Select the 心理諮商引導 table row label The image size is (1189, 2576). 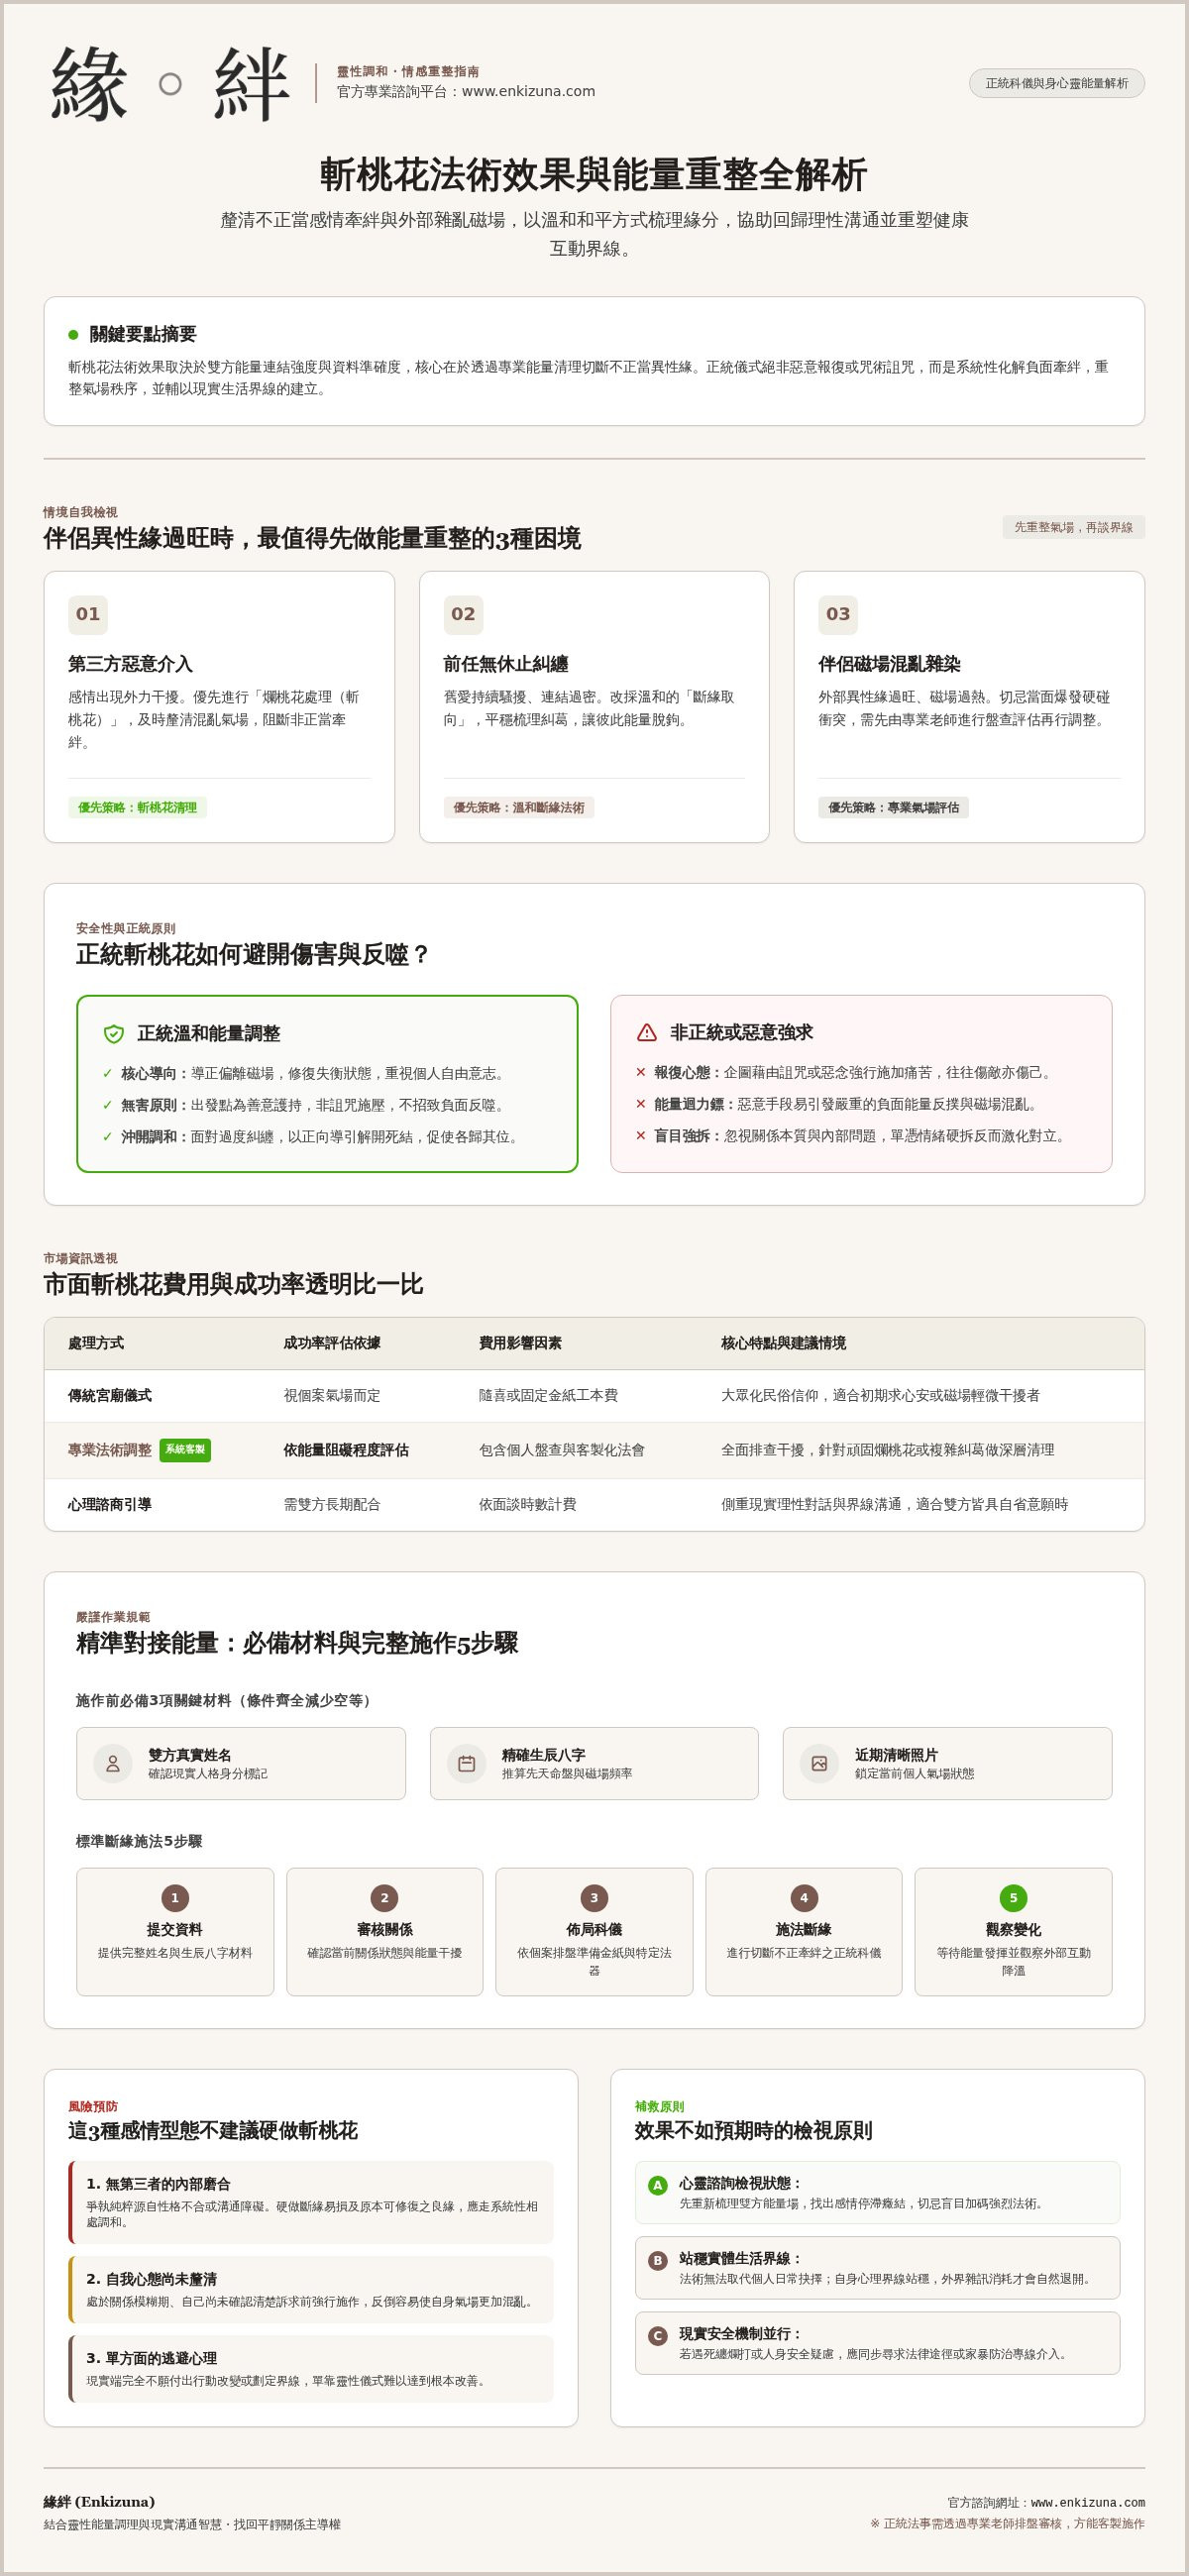pyautogui.click(x=110, y=1504)
